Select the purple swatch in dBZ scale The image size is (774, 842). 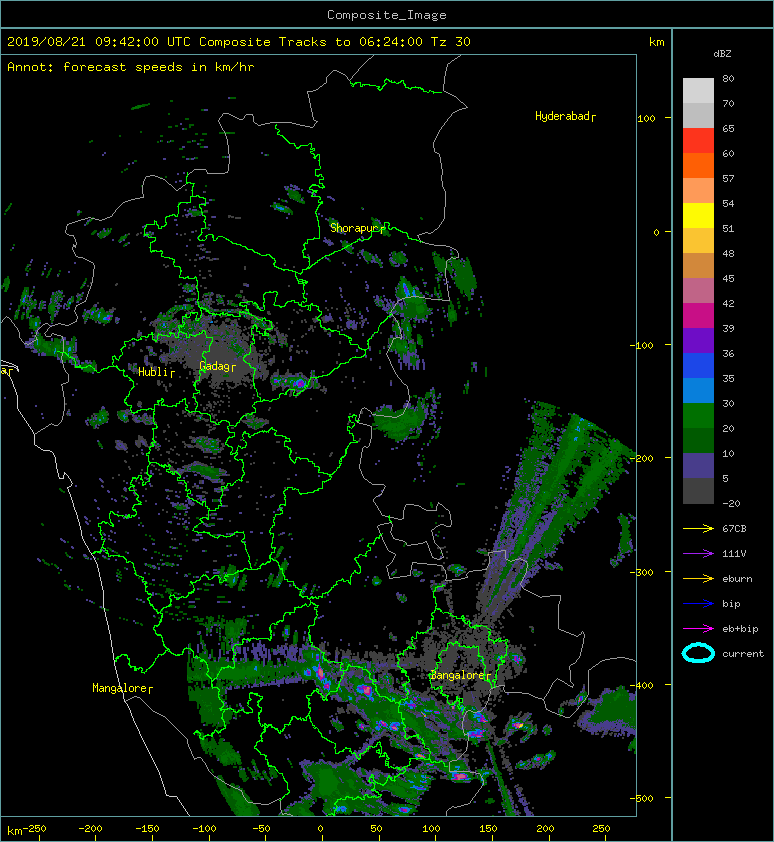click(698, 341)
